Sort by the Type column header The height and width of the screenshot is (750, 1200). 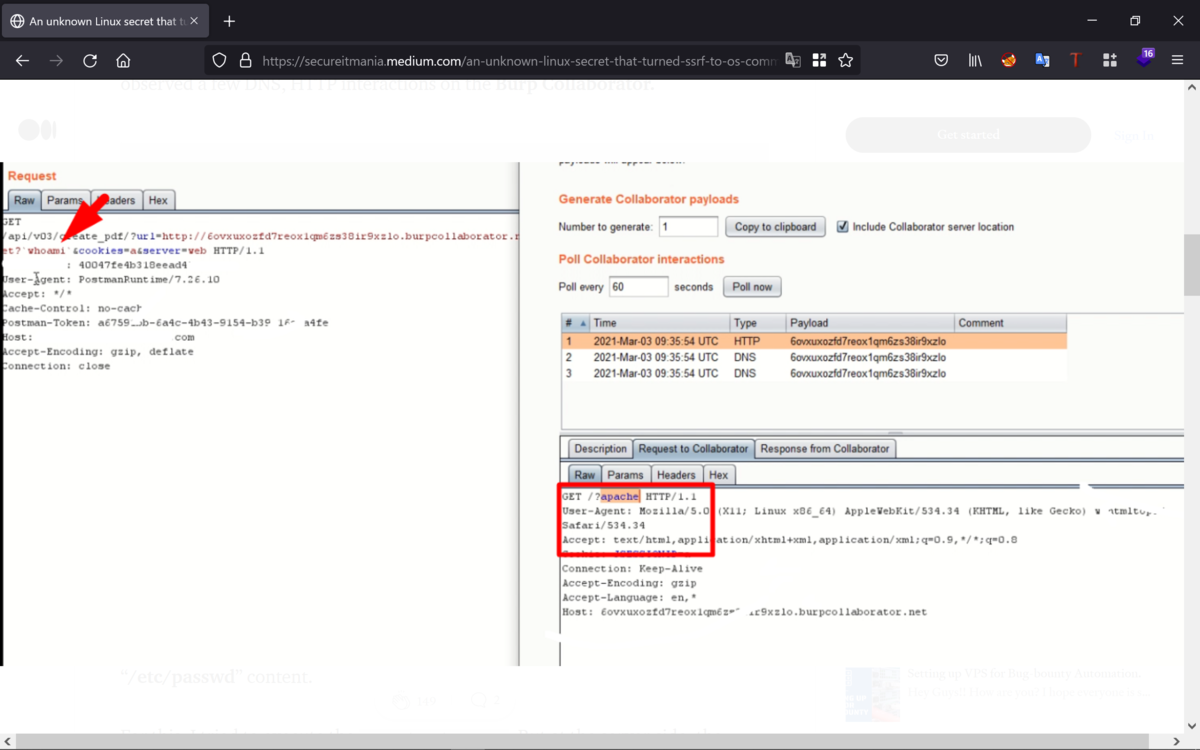click(757, 323)
